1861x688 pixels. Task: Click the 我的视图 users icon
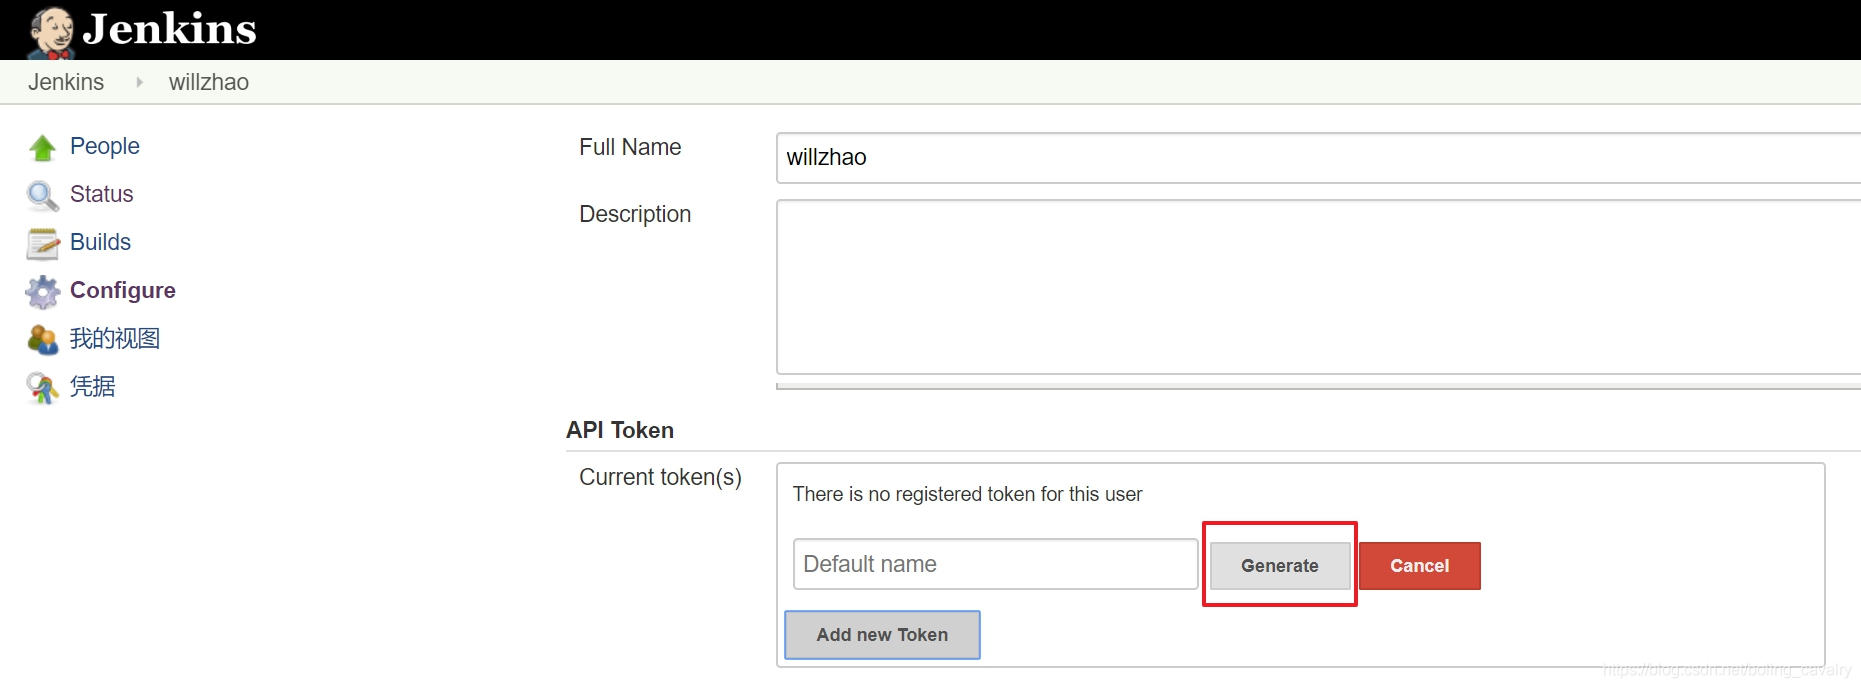(x=42, y=340)
